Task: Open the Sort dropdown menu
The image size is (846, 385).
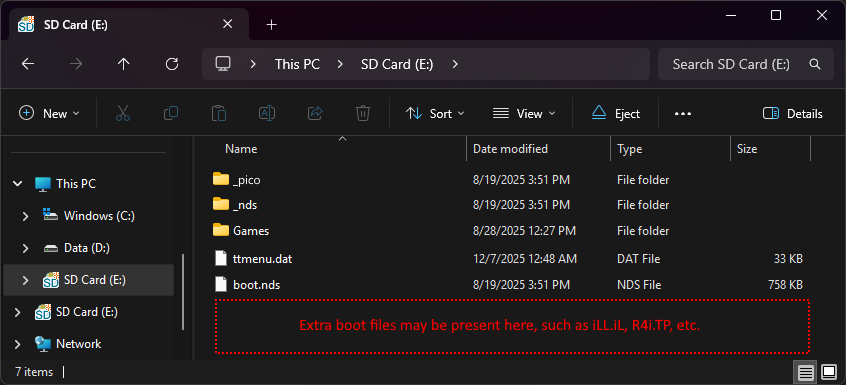Action: (435, 114)
